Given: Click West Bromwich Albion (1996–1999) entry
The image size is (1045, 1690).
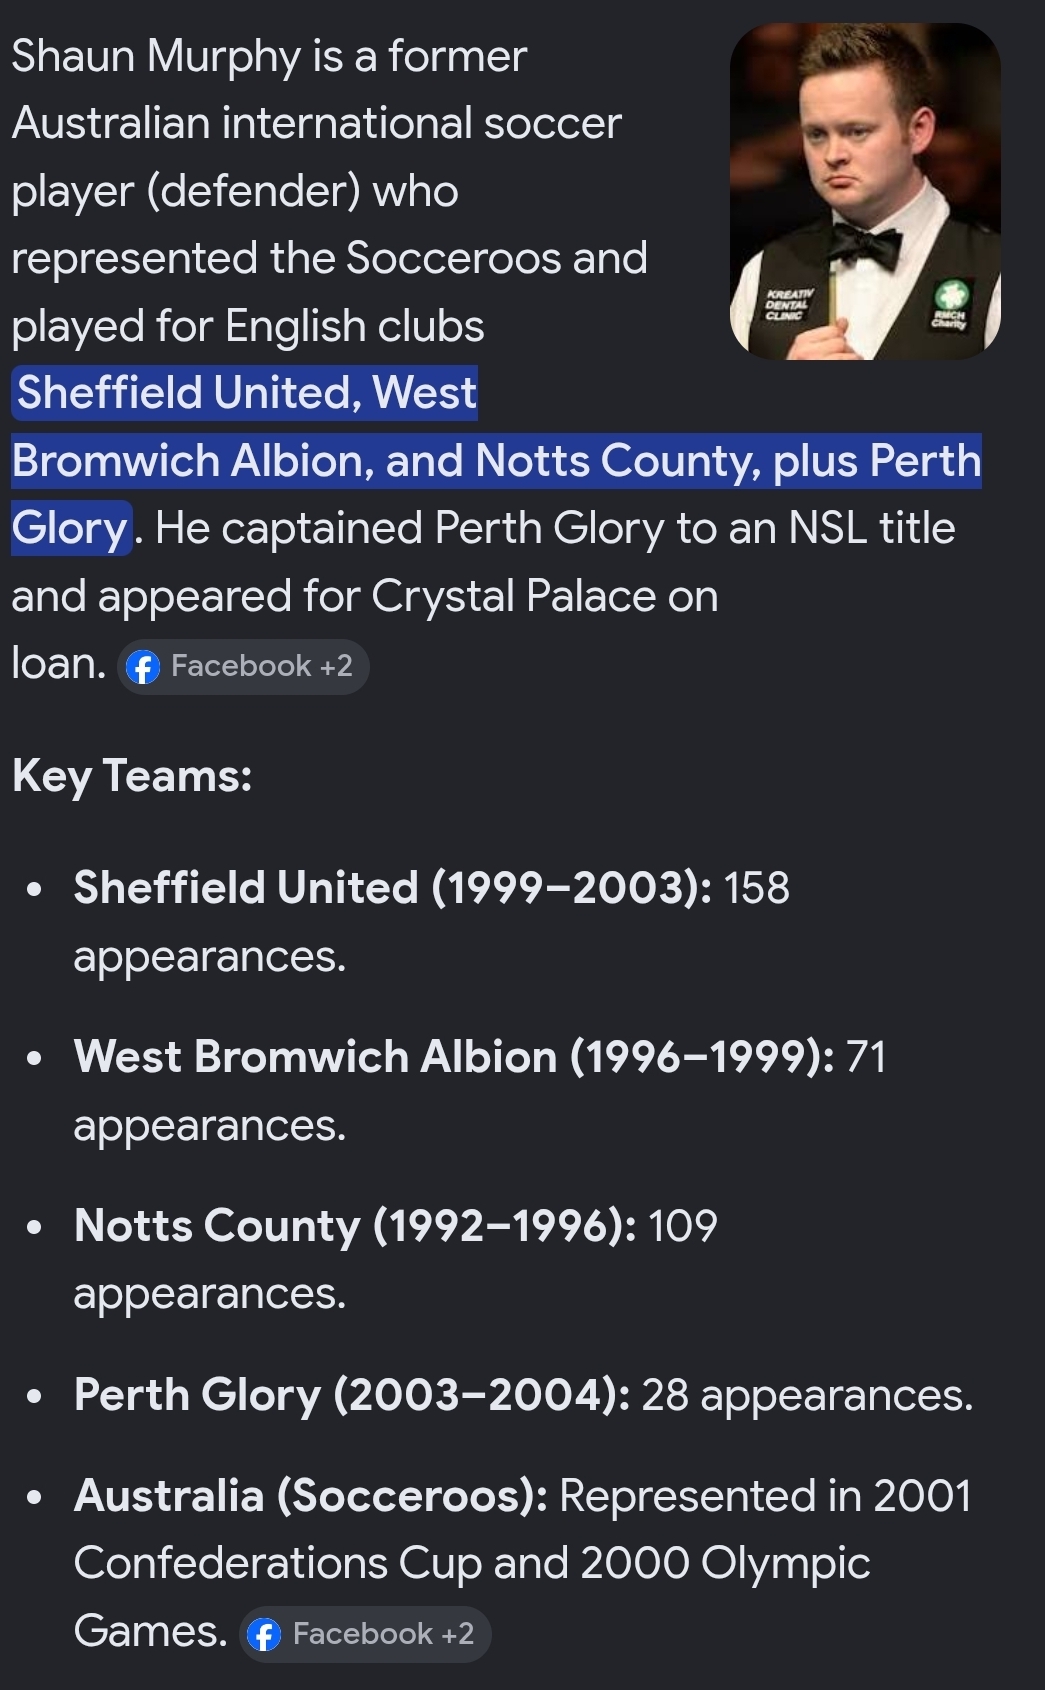Looking at the screenshot, I should pos(480,1090).
